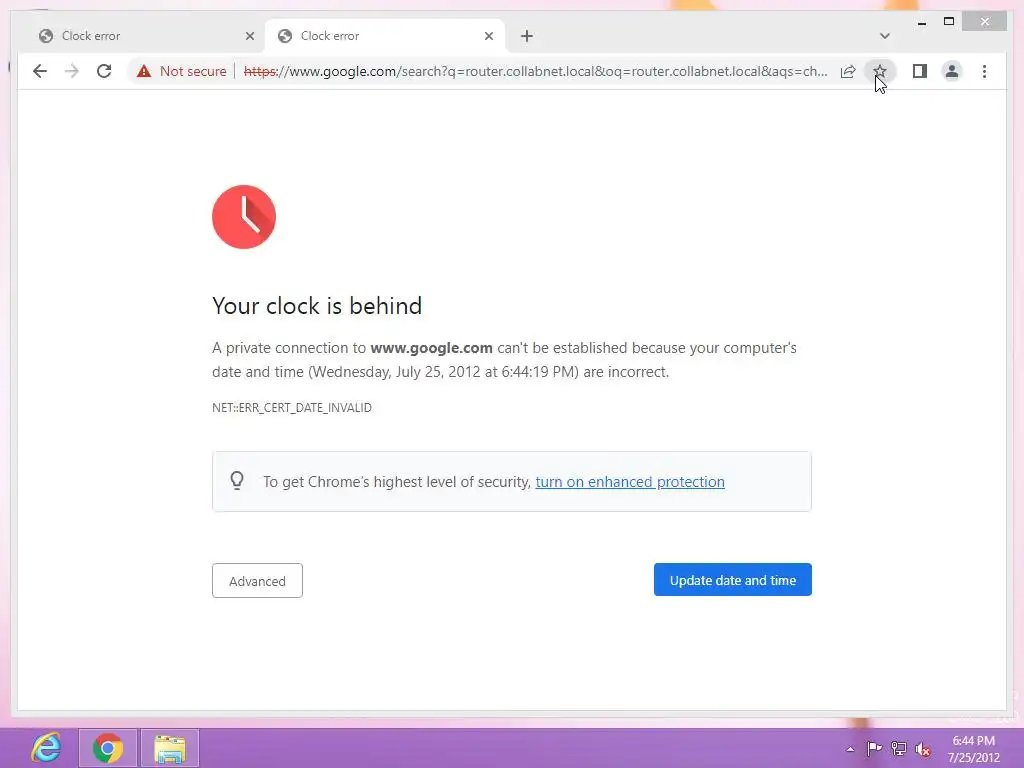The height and width of the screenshot is (768, 1024).
Task: Click the forward navigation arrow
Action: (x=72, y=71)
